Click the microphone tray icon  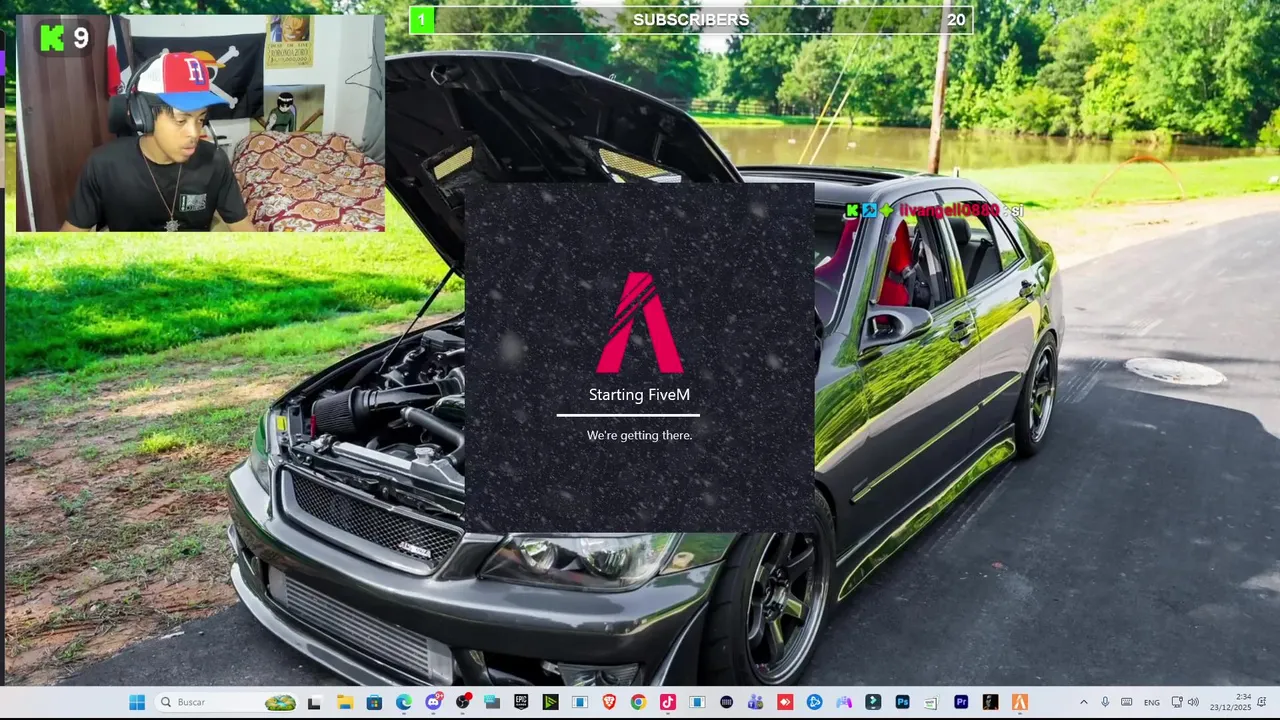1105,702
